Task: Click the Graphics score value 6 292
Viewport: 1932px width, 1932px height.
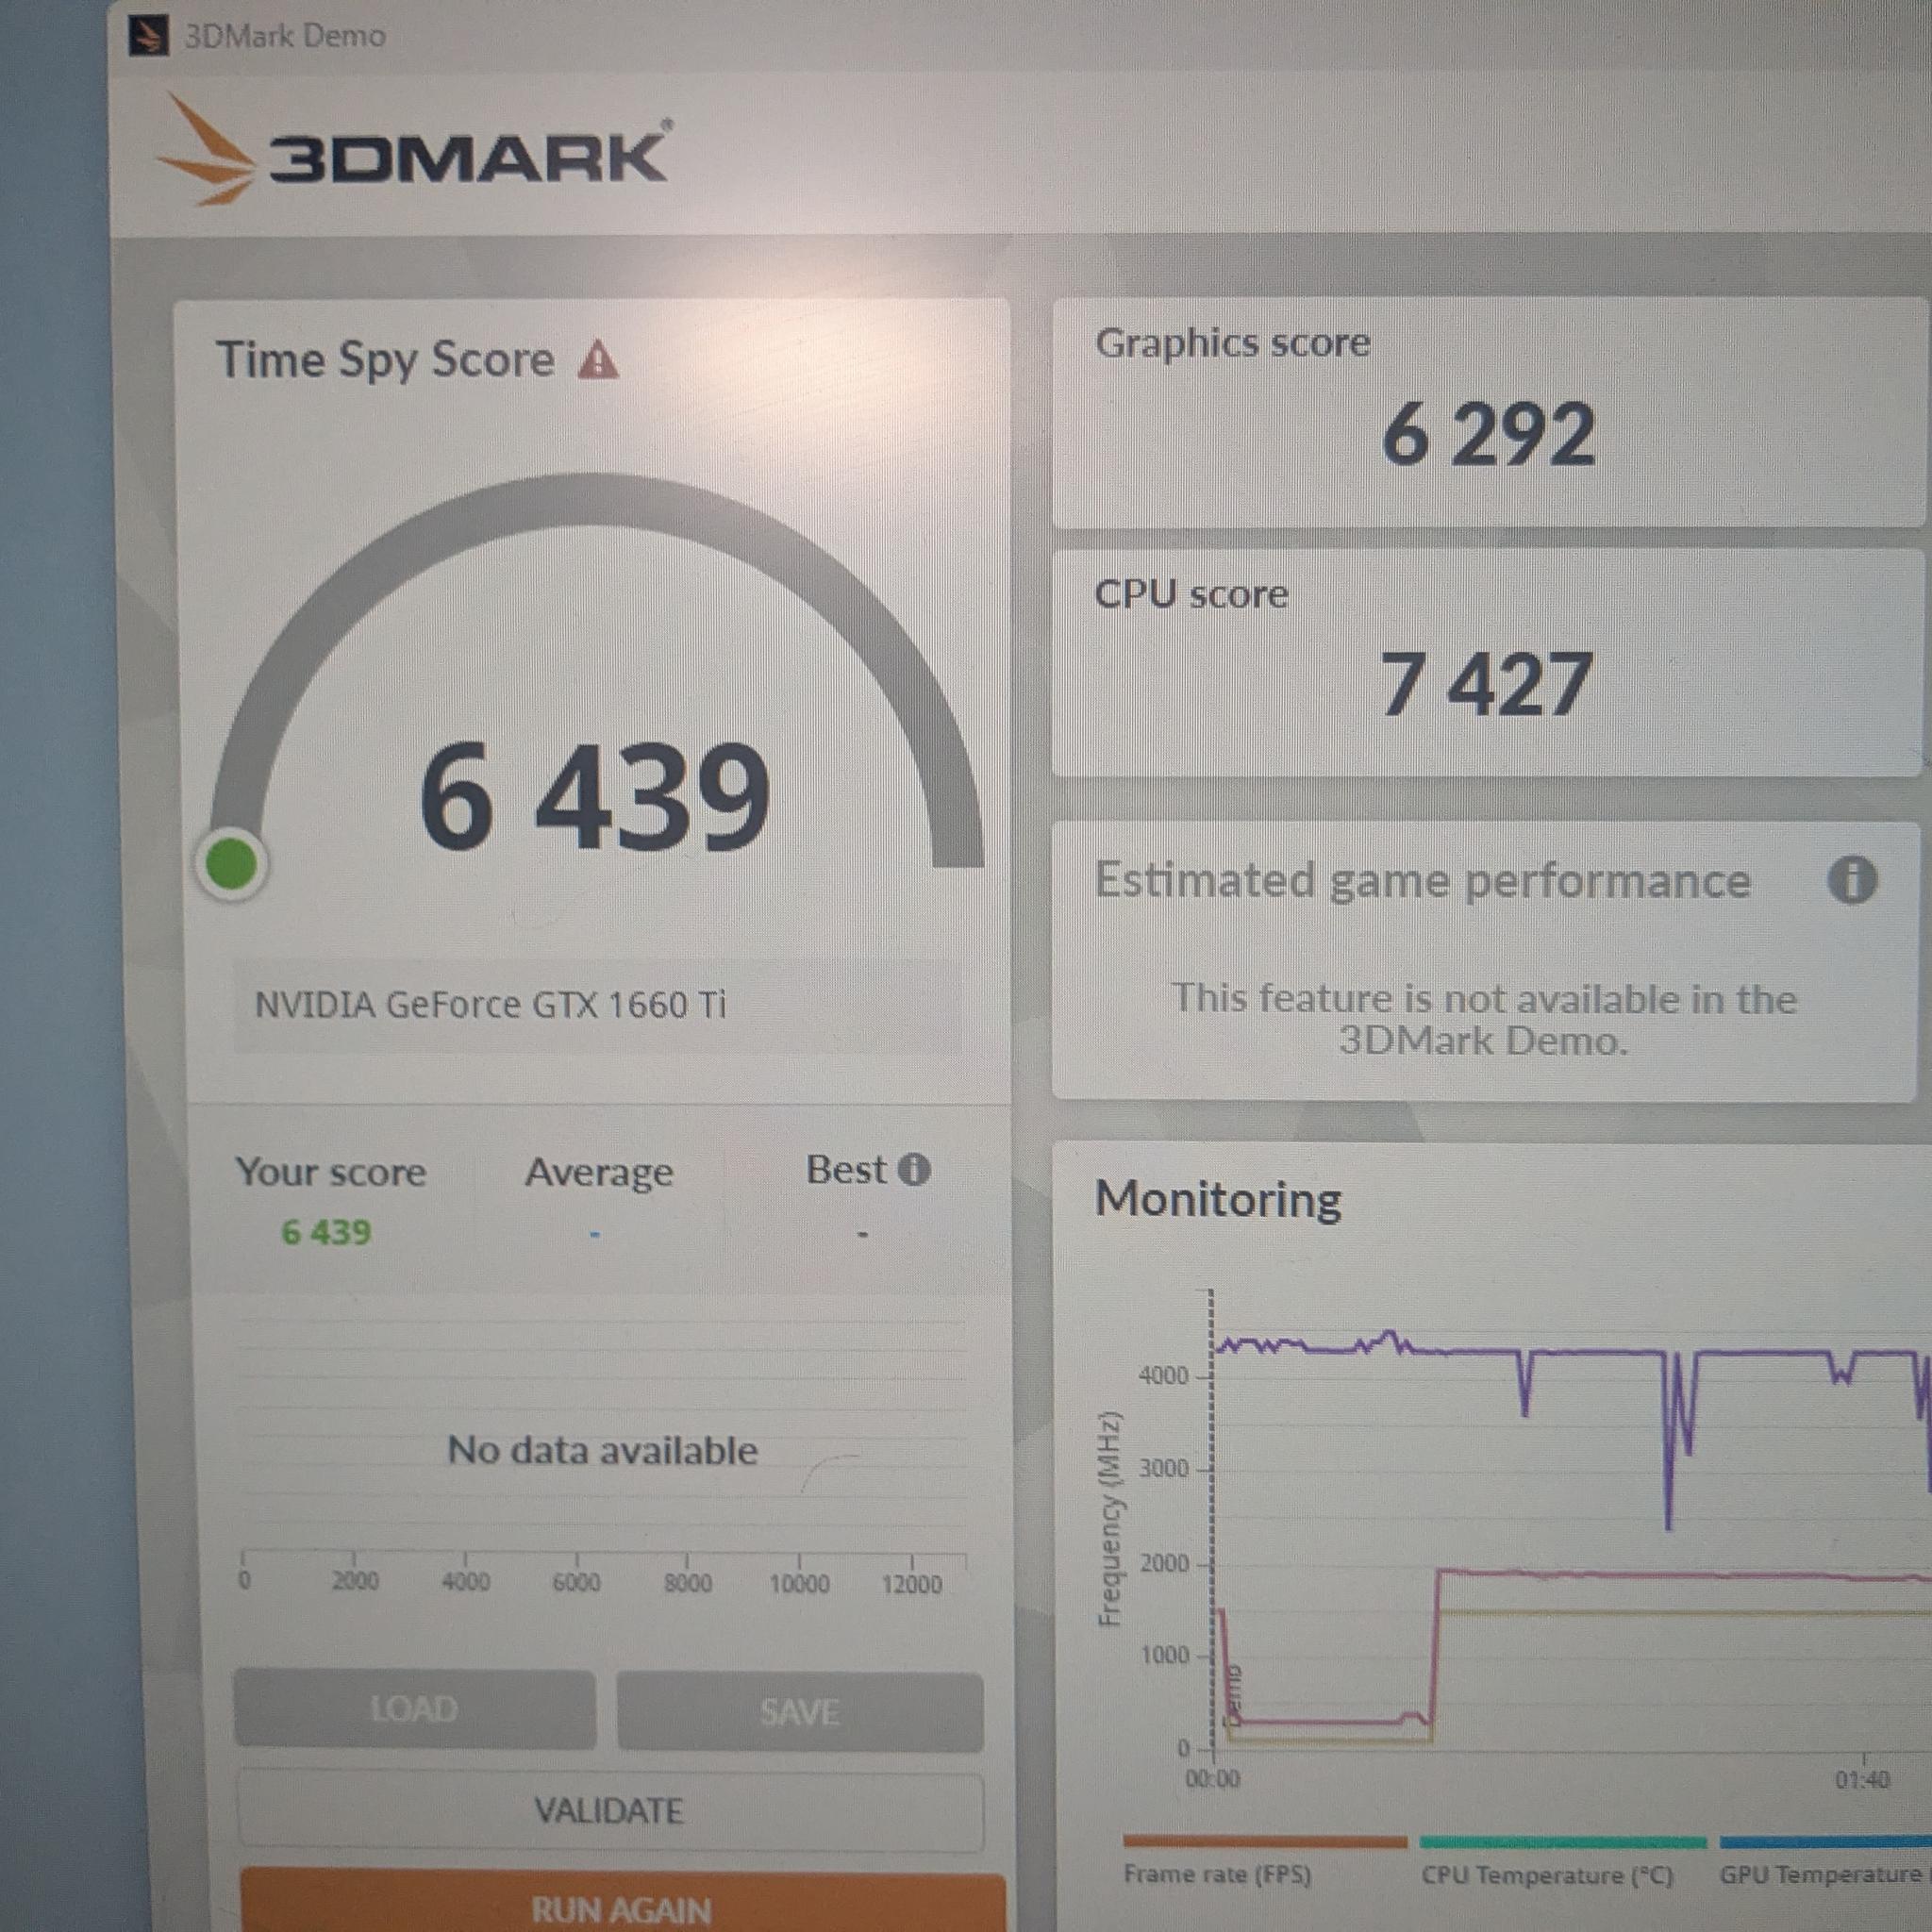Action: 1487,434
